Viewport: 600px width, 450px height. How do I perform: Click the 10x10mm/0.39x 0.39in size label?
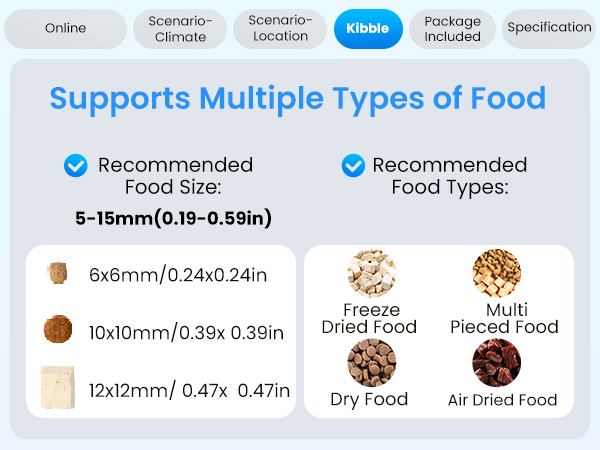point(186,332)
